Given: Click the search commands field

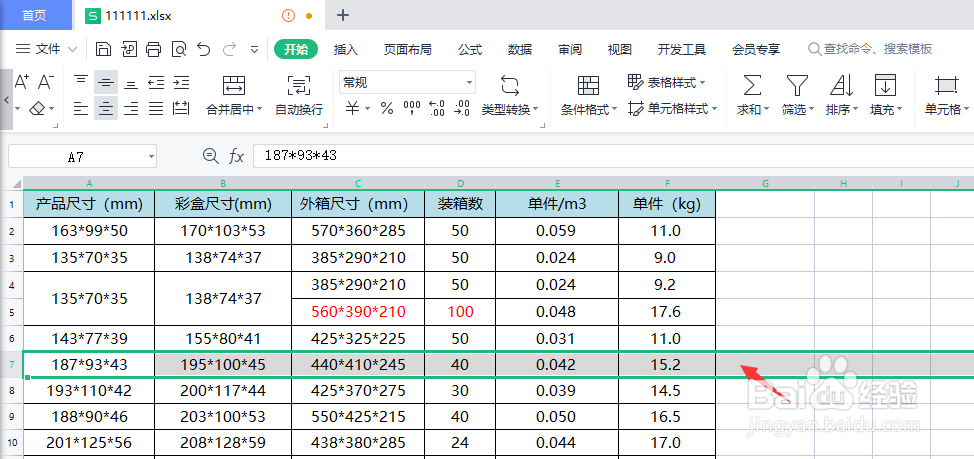Looking at the screenshot, I should (x=870, y=49).
